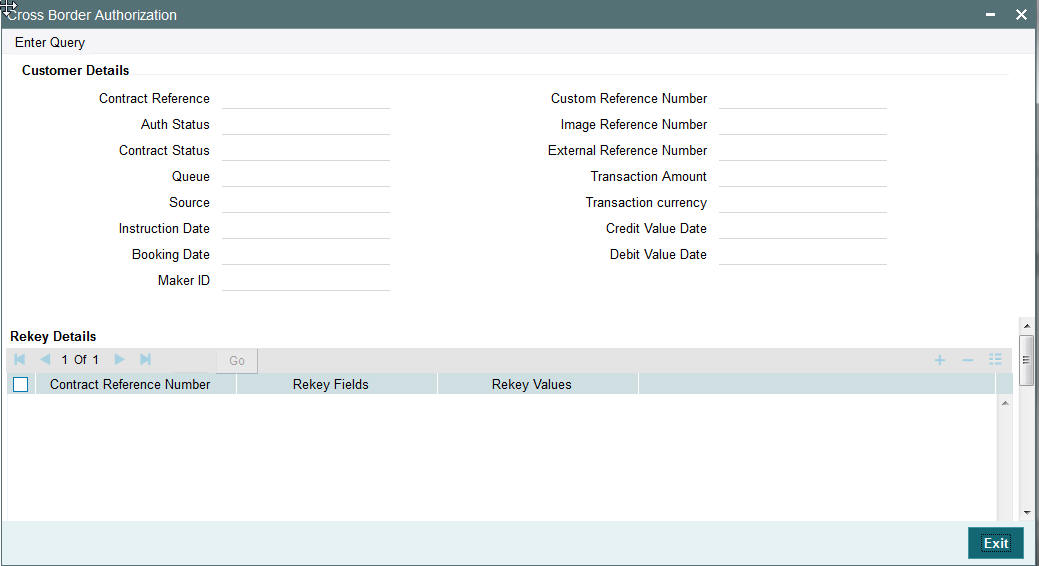The width and height of the screenshot is (1039, 566).
Task: Focus the Auth Status field
Action: [306, 125]
